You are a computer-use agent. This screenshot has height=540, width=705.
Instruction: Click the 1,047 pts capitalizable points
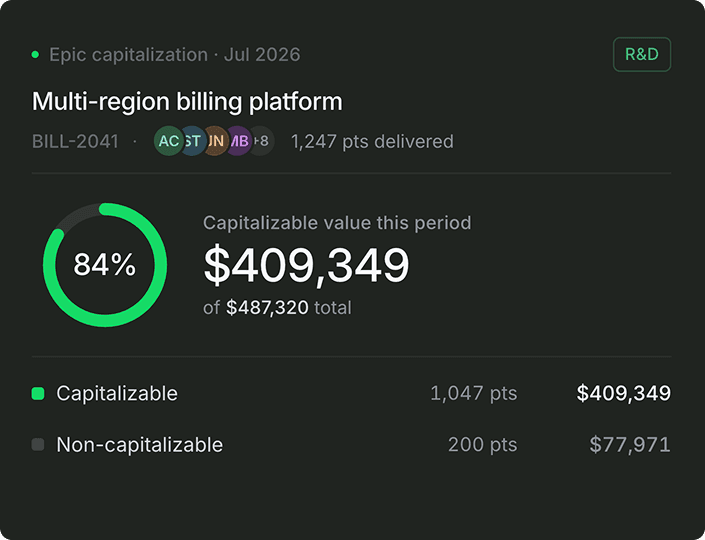(x=473, y=393)
